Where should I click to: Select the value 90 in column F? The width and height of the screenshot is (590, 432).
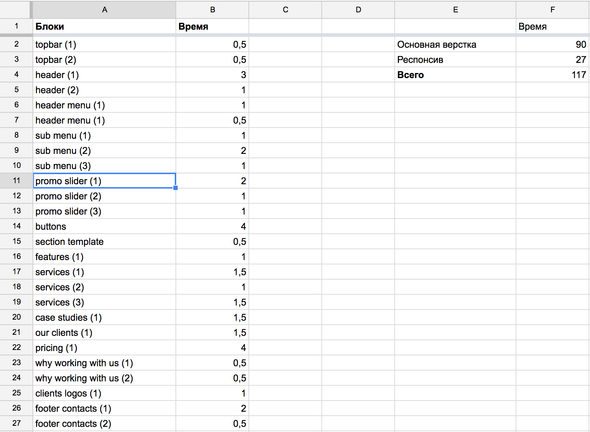(553, 44)
